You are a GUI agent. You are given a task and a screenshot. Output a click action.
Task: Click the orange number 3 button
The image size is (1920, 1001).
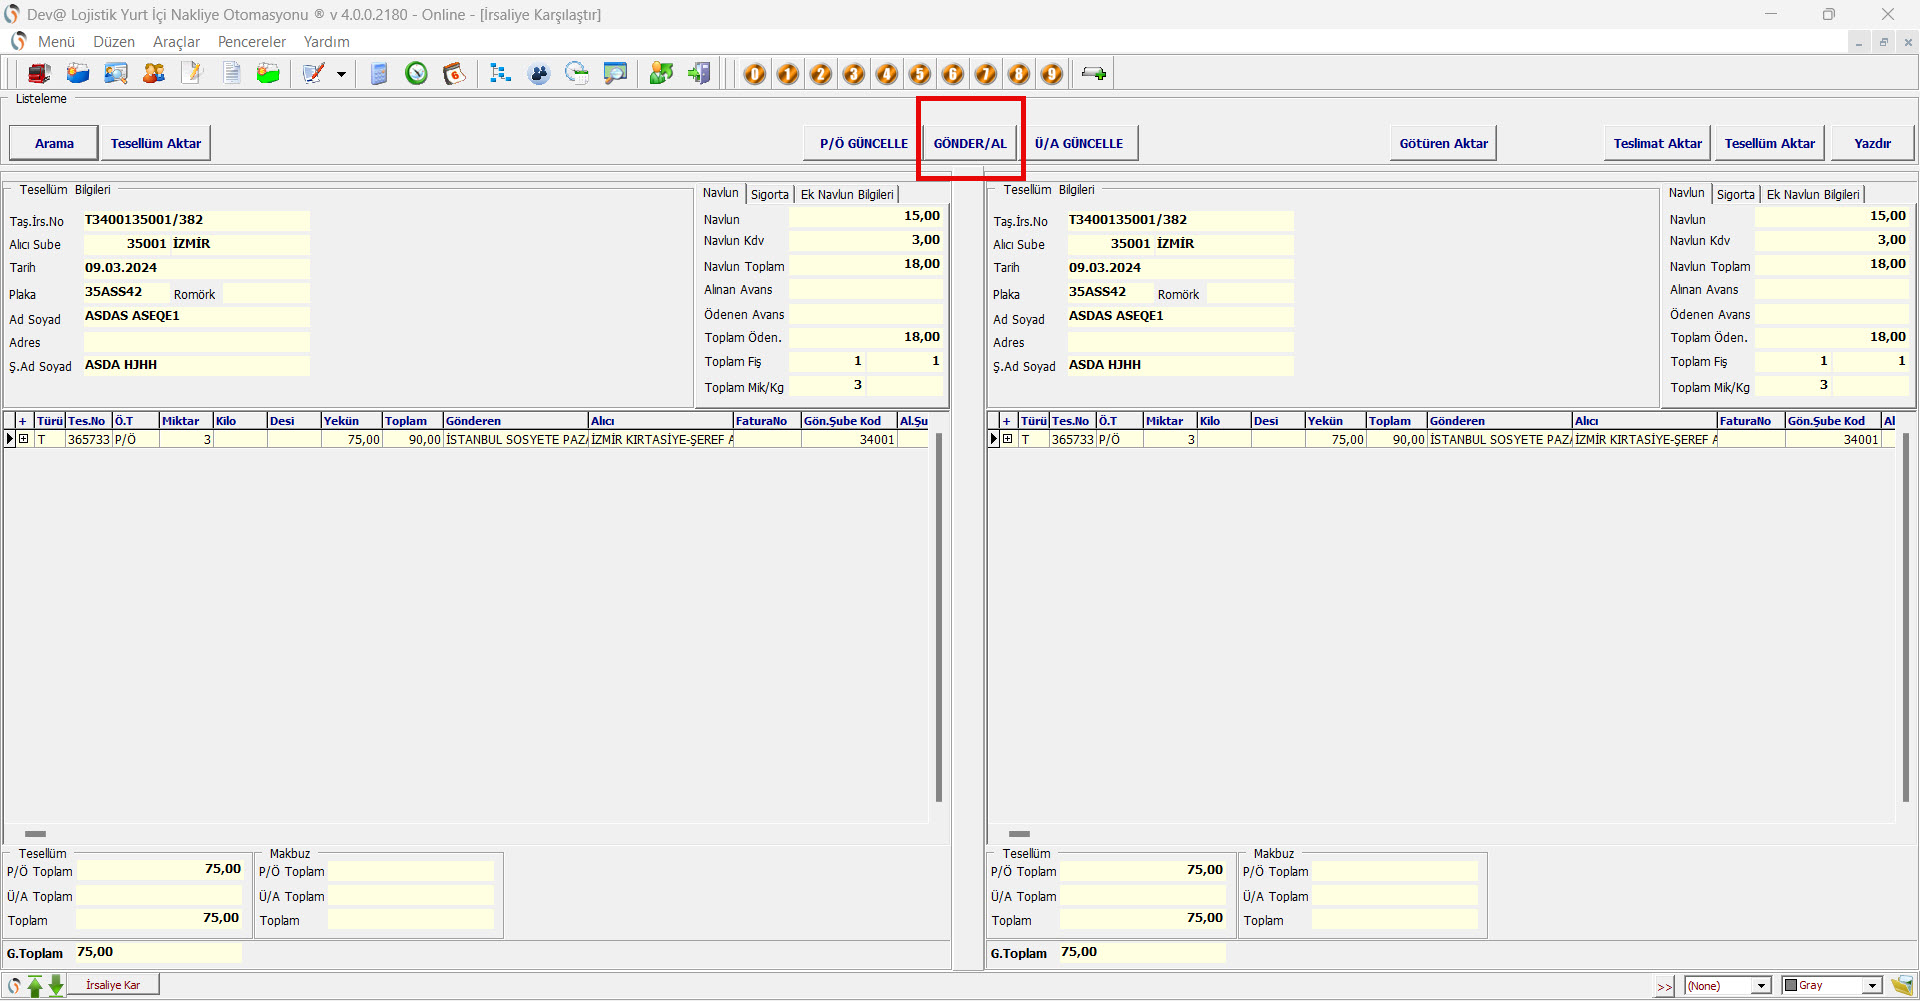click(854, 74)
